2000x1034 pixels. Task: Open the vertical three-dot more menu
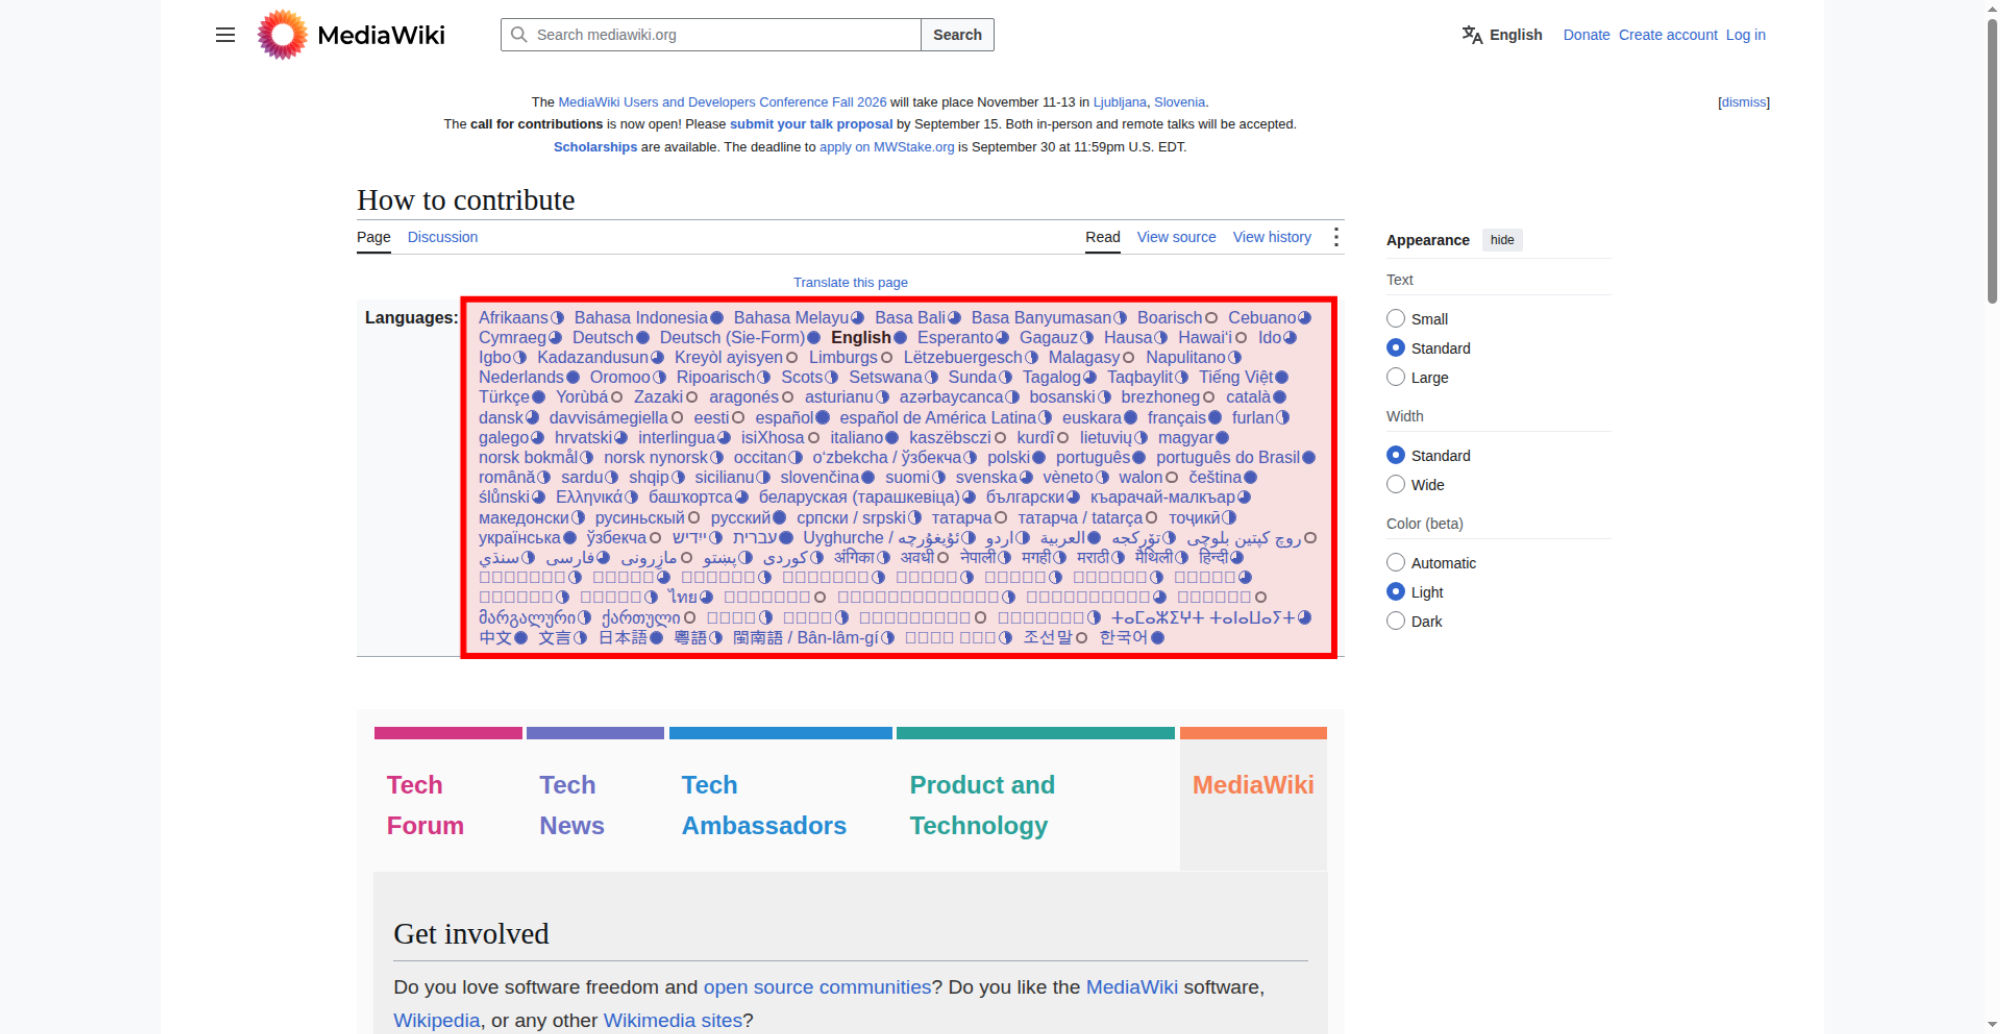tap(1336, 237)
